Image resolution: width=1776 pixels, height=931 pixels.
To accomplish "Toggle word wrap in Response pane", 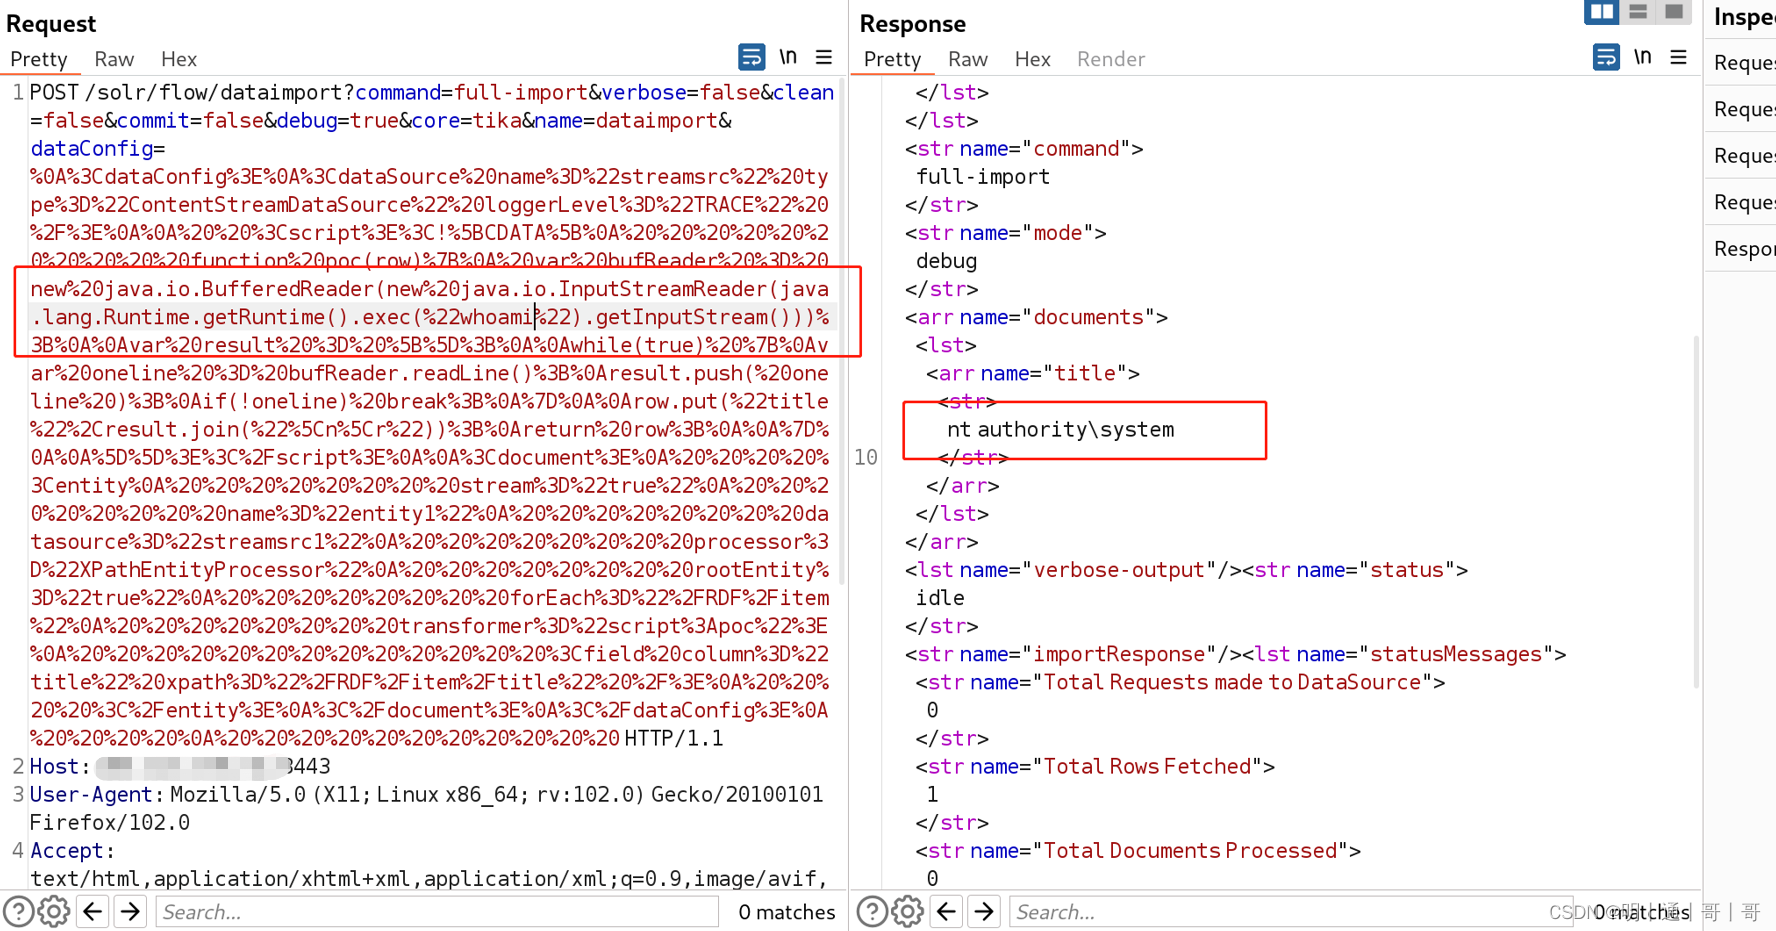I will pos(1606,57).
